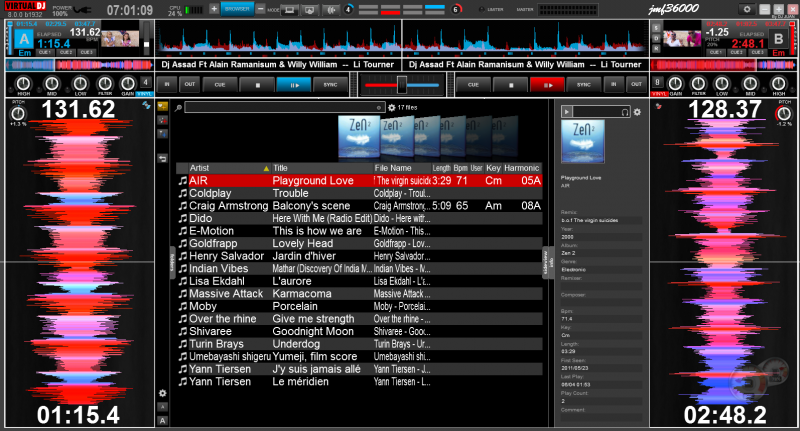Screen dimensions: 800x431
Task: Click the crossfader slider between decks
Action: coord(402,86)
